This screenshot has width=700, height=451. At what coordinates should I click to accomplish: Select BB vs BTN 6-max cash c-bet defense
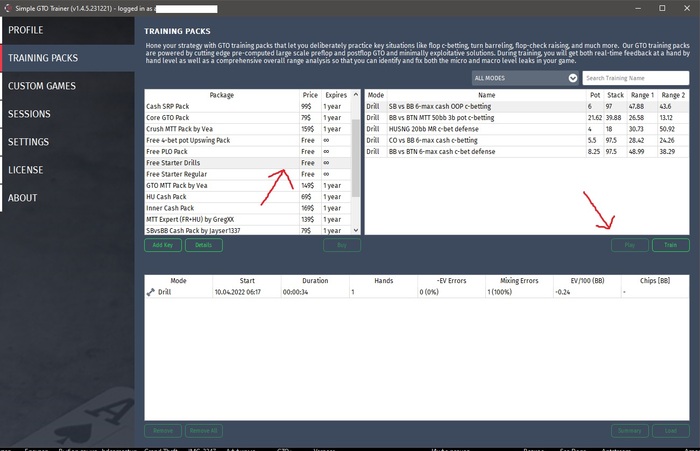click(527, 152)
